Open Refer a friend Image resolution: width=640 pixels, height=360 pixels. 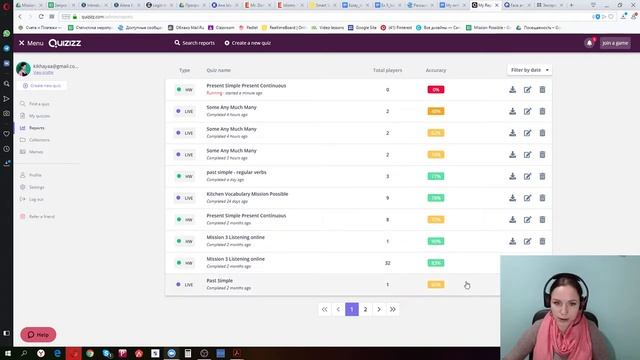(37, 216)
